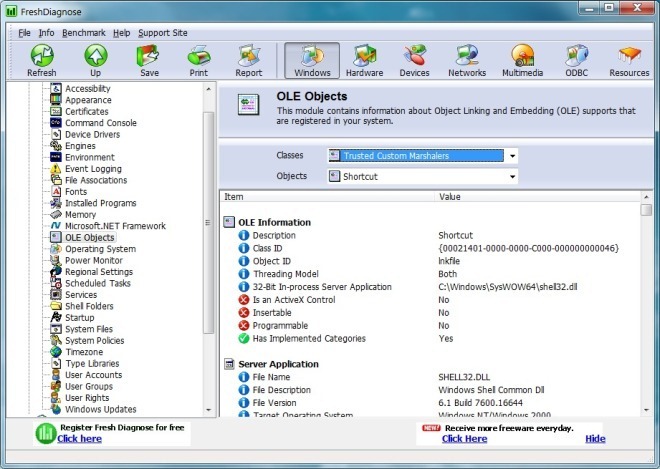Click the 'Click Here' freeware link
Screen dimensions: 660x469
tap(464, 439)
